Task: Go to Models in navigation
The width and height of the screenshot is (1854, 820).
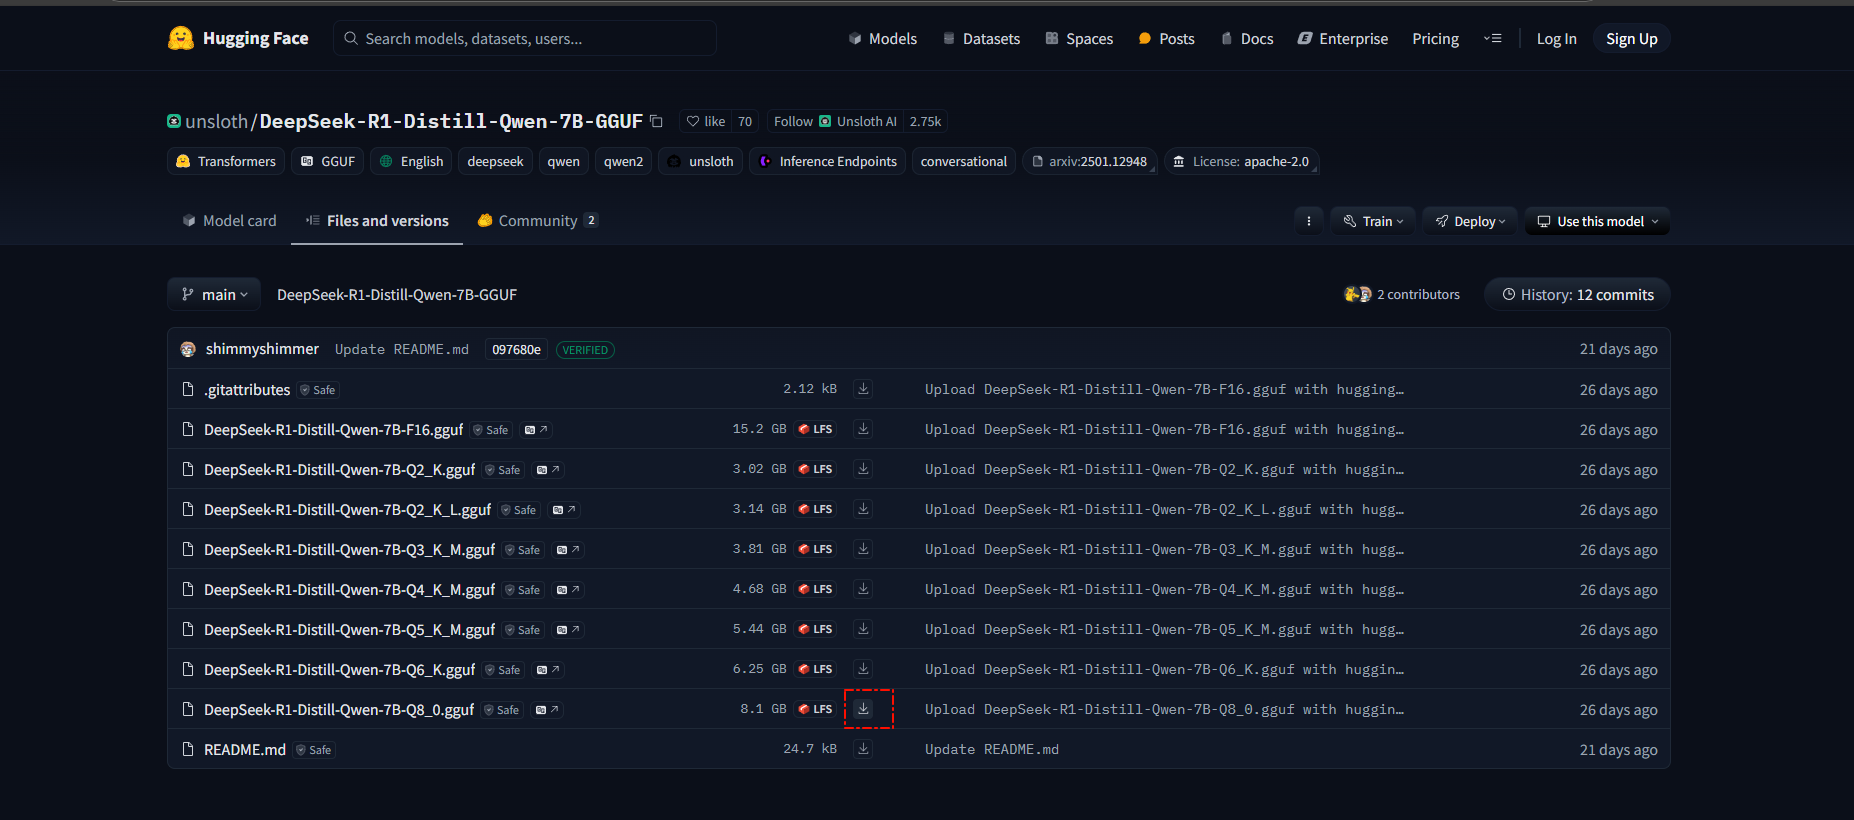Action: pyautogui.click(x=883, y=38)
